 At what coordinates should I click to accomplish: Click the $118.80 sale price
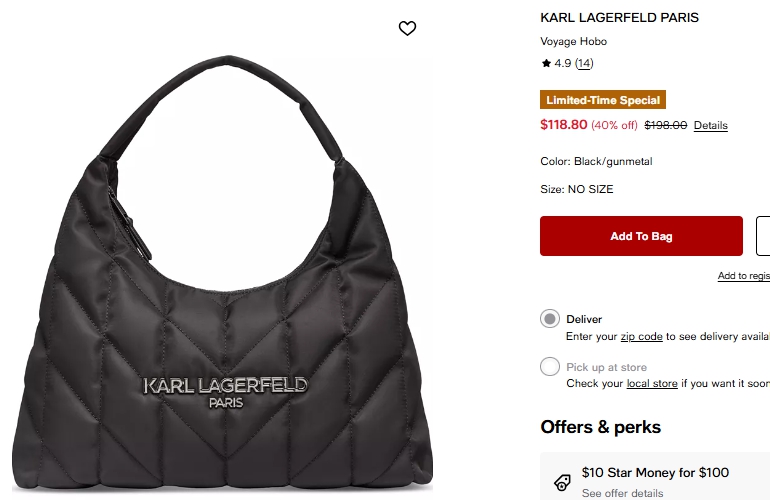pyautogui.click(x=564, y=125)
